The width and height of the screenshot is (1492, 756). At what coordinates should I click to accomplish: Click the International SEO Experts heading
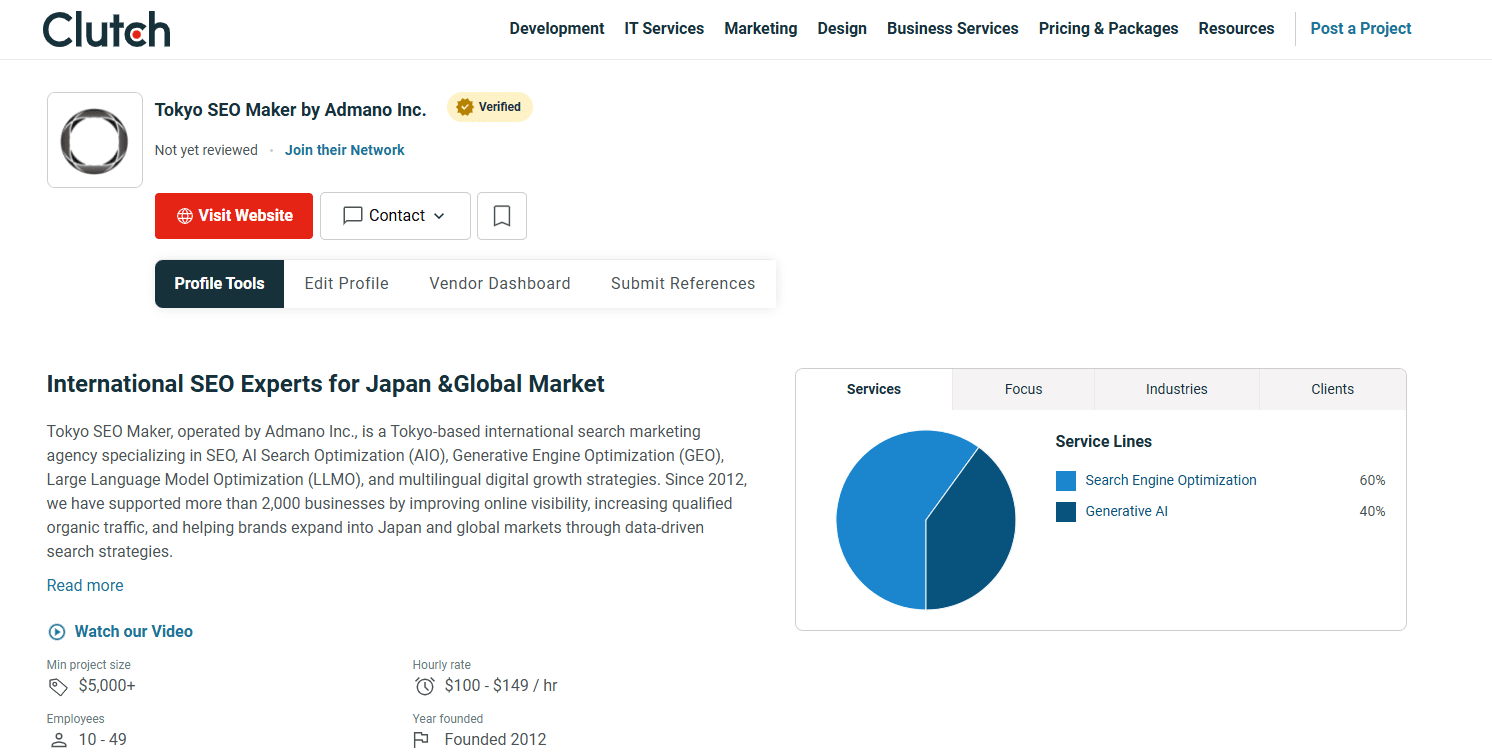pos(326,384)
